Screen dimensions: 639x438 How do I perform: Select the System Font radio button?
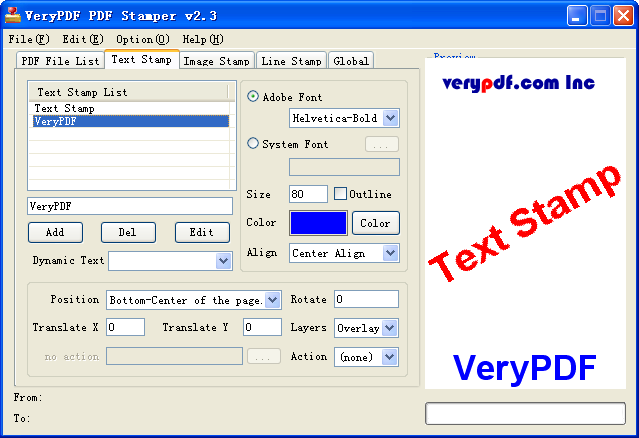(253, 143)
